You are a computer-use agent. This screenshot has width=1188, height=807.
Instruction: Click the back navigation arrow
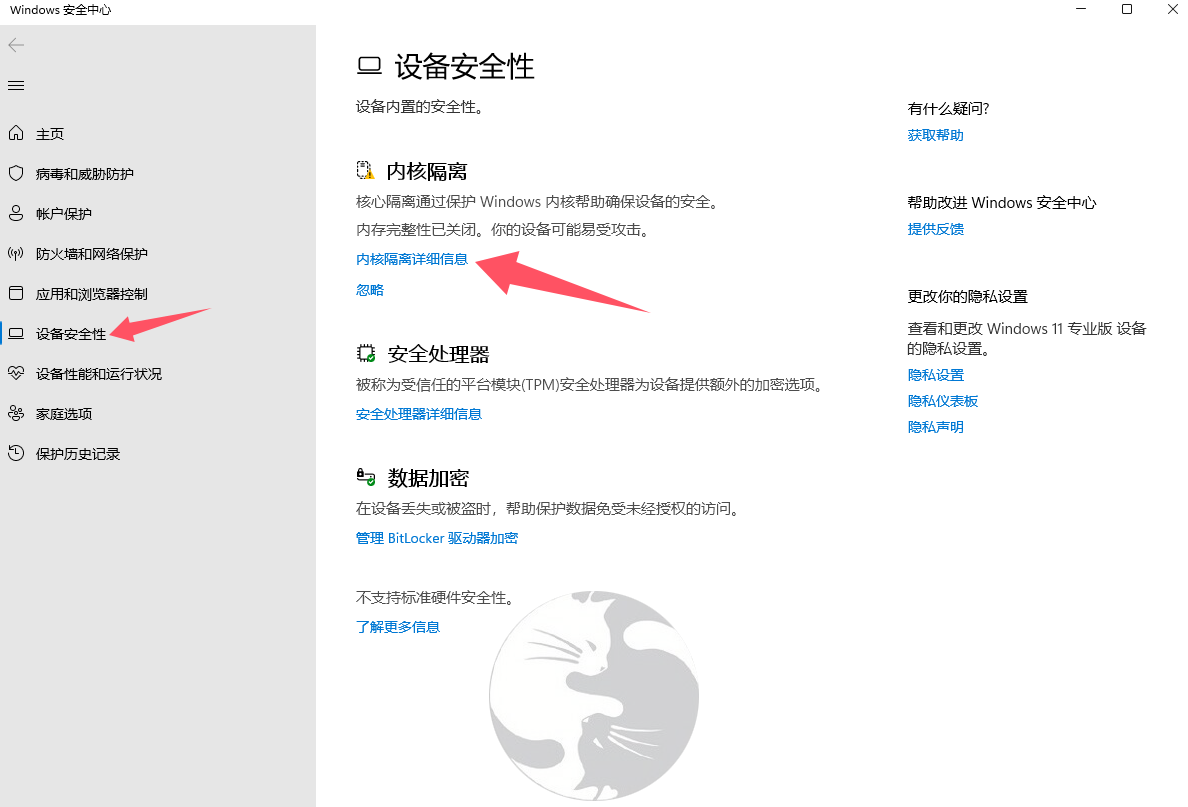coord(16,45)
